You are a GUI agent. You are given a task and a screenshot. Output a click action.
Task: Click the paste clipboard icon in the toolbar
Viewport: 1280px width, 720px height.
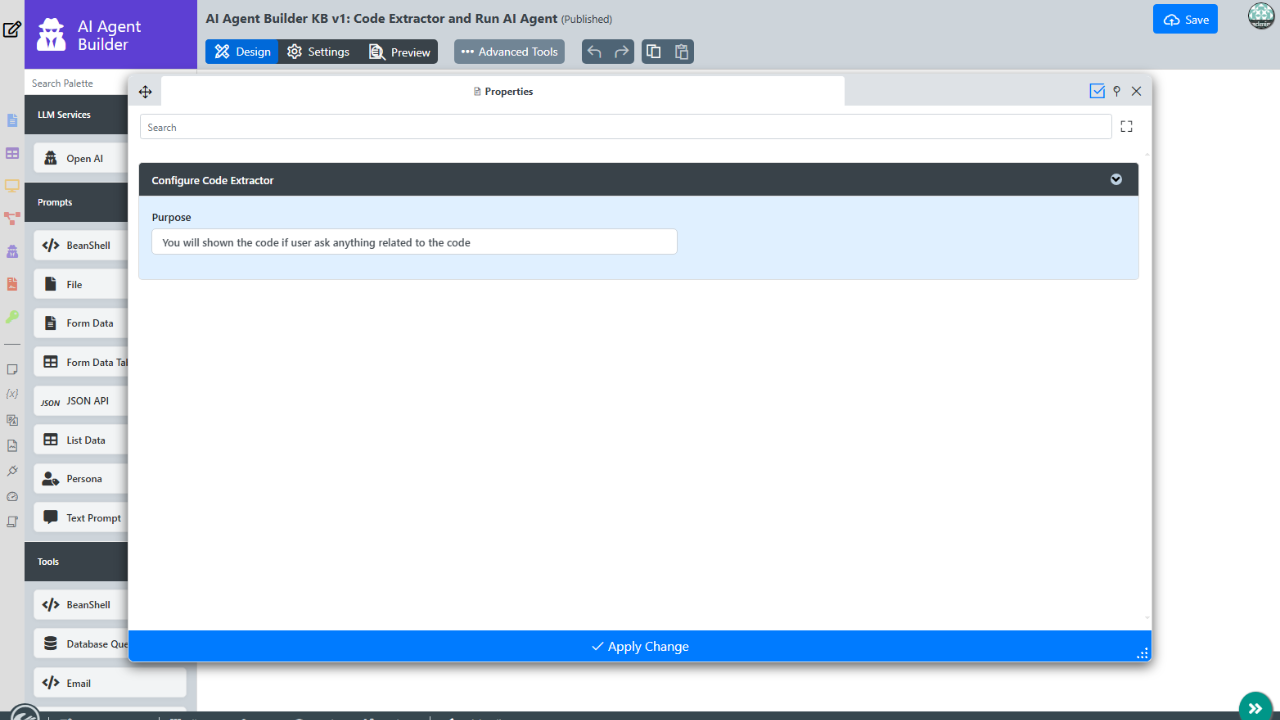click(681, 52)
